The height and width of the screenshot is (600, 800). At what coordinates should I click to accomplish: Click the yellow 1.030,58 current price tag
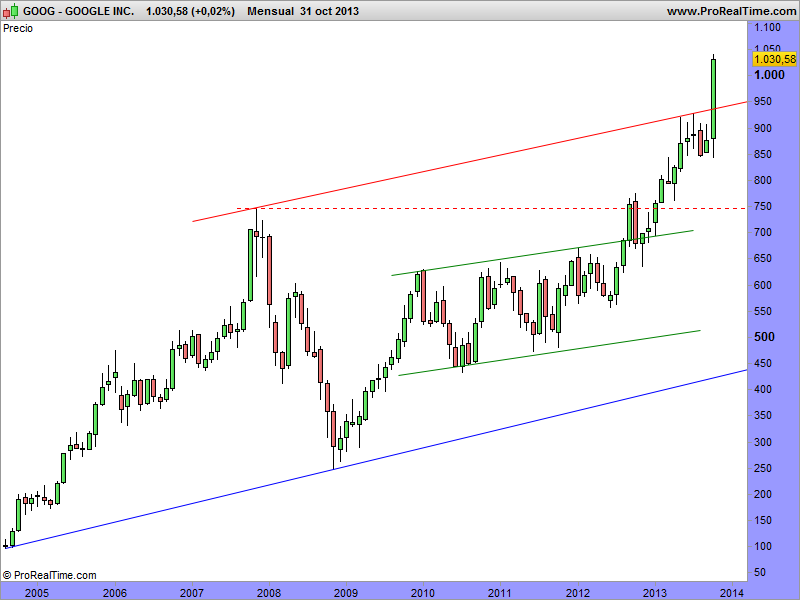[x=774, y=59]
